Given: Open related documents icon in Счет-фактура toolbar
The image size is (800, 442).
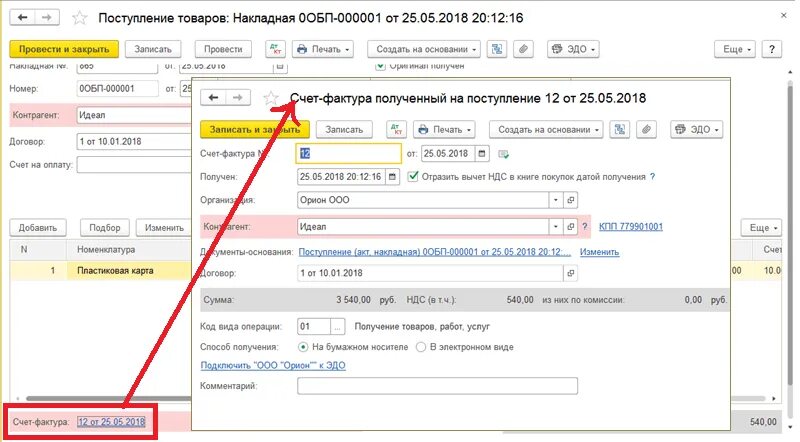Looking at the screenshot, I should click(x=619, y=130).
